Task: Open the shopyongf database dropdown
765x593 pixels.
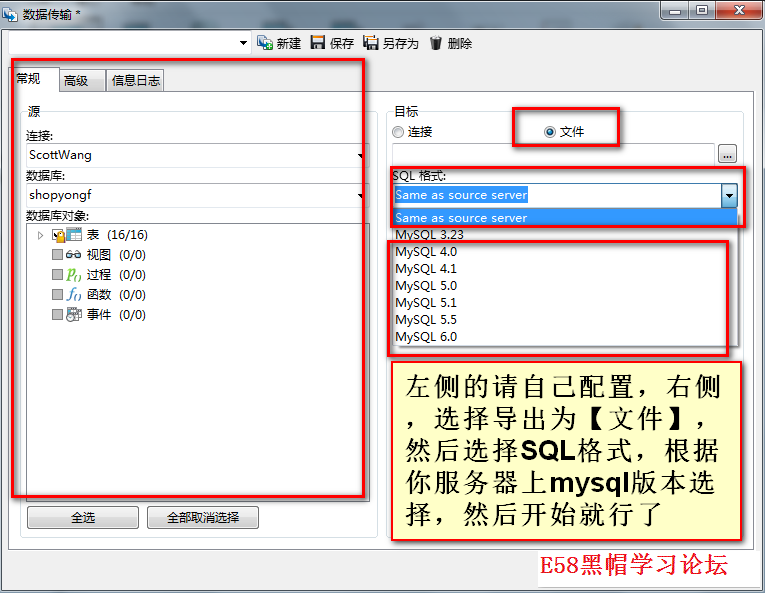Action: (x=360, y=195)
